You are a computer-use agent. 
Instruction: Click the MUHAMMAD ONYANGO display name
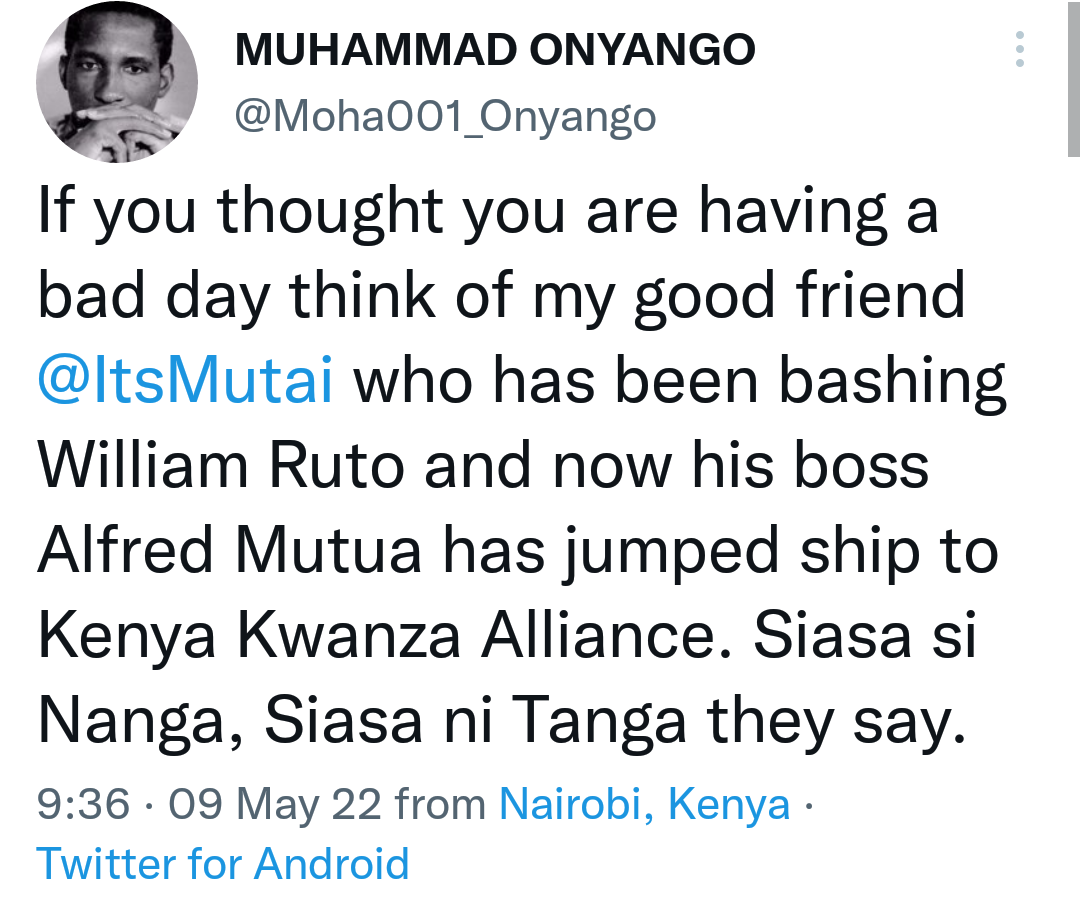pyautogui.click(x=495, y=50)
